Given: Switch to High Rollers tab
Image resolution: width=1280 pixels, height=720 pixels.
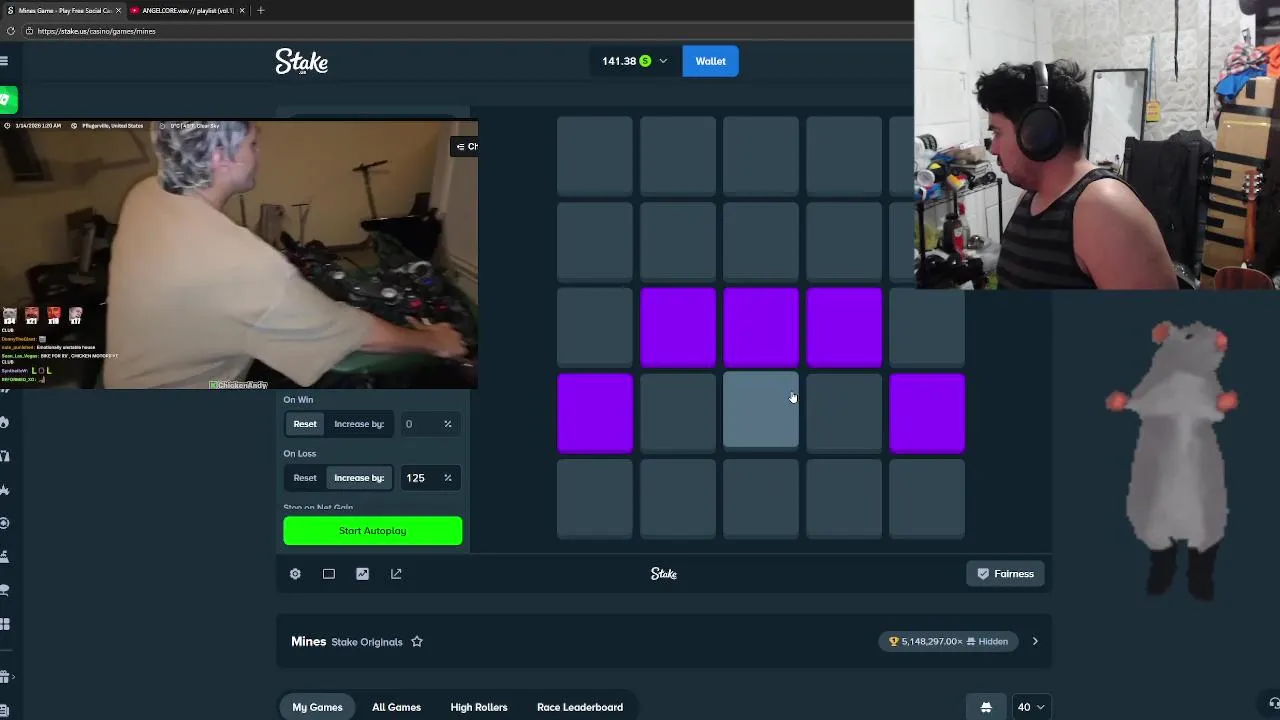Looking at the screenshot, I should pos(479,707).
